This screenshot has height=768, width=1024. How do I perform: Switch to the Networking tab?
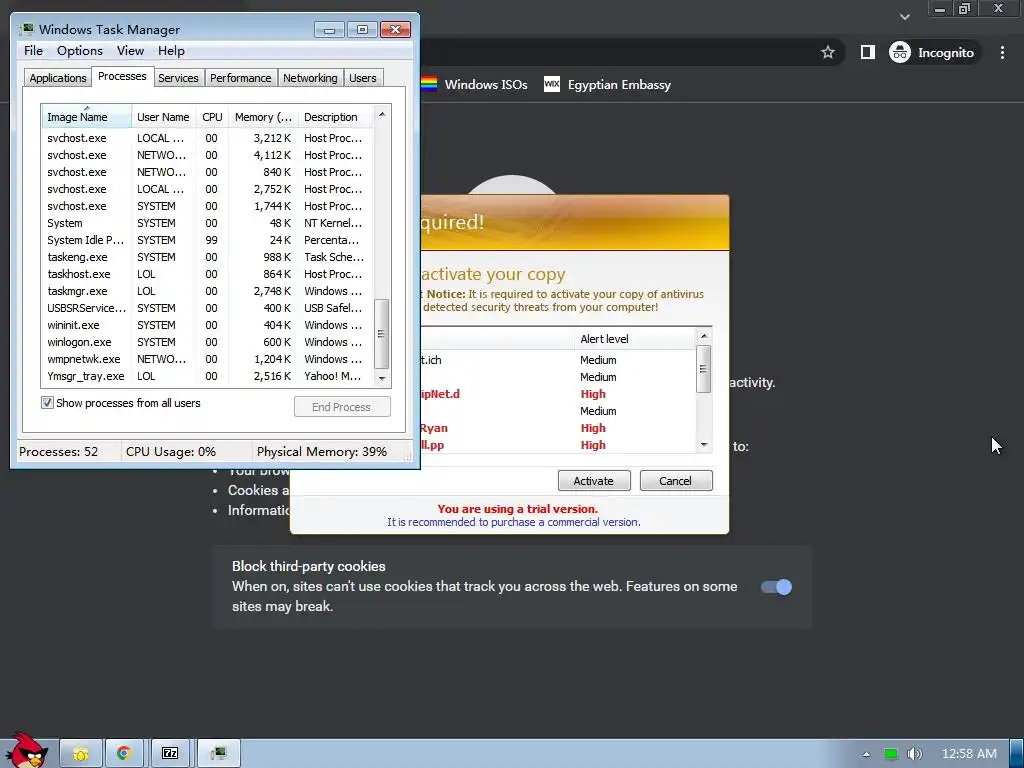point(310,78)
